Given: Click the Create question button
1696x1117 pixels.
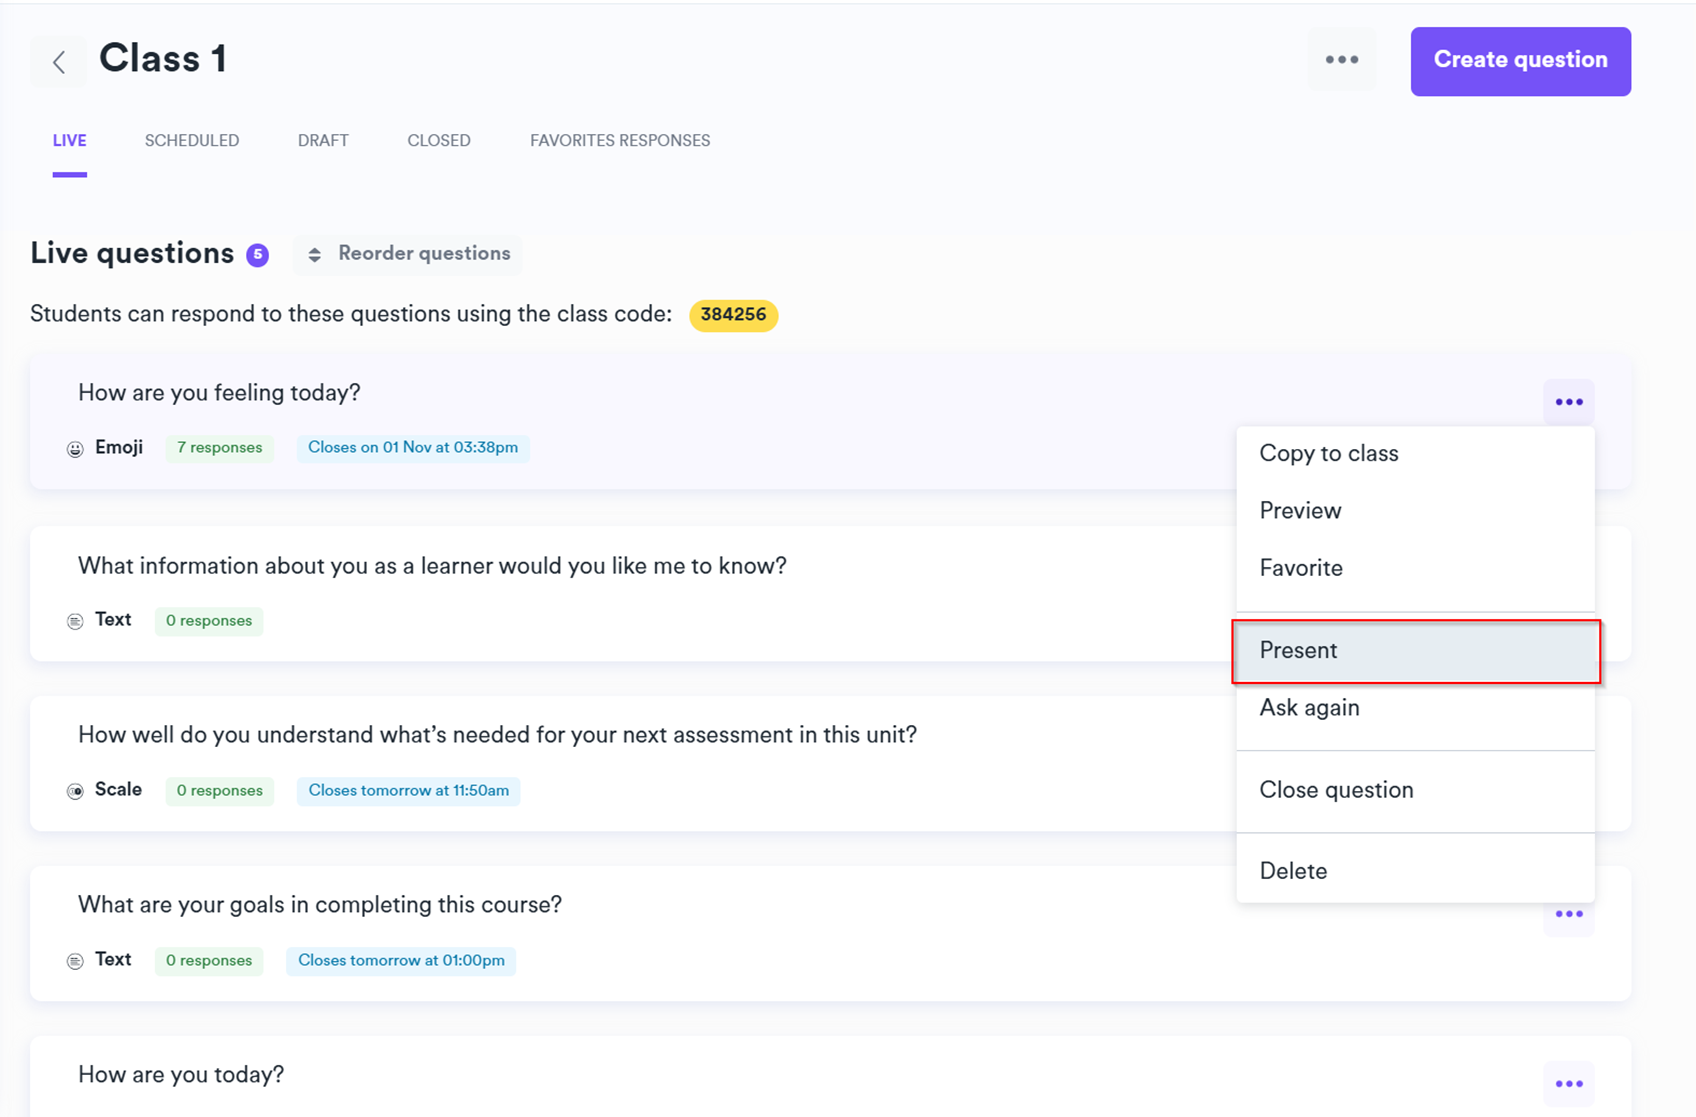Looking at the screenshot, I should pos(1520,61).
